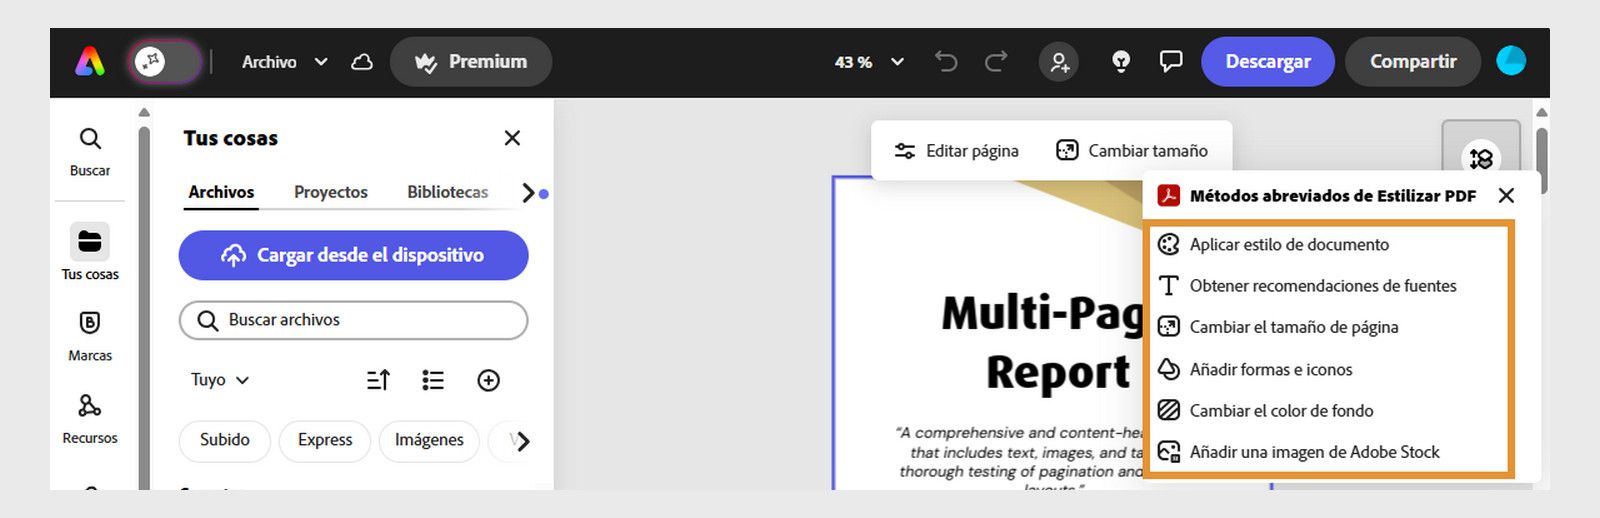Click Editar página in the floating toolbar

[957, 151]
